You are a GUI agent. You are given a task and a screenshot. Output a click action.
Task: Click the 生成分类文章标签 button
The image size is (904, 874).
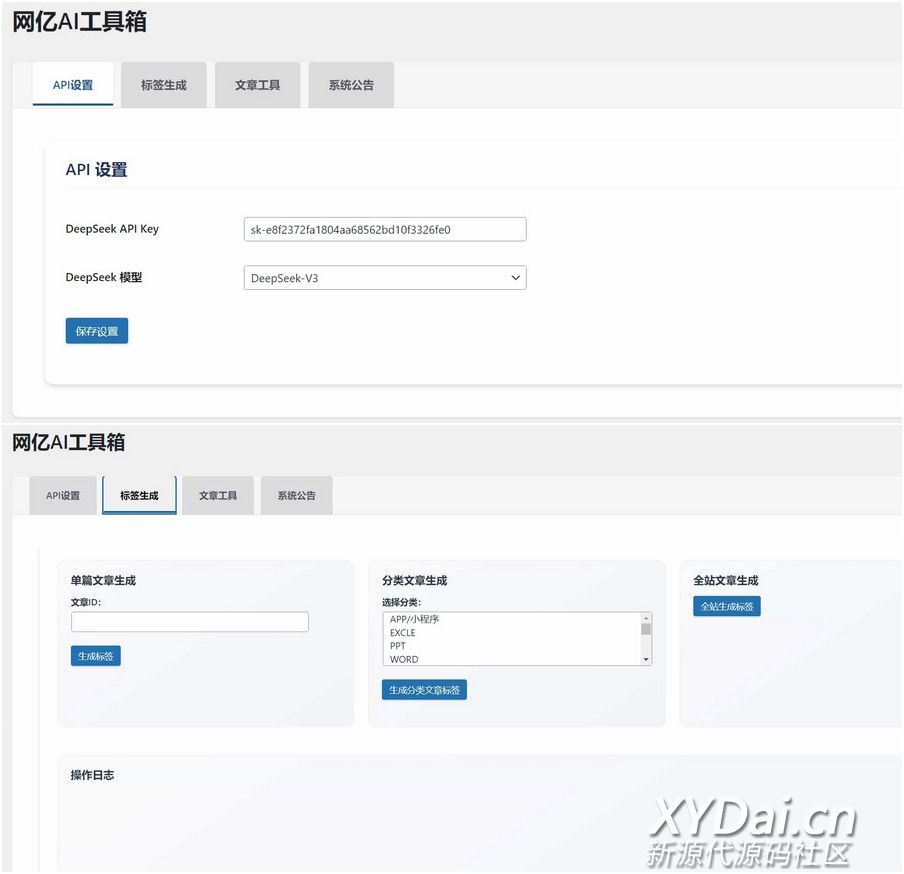pyautogui.click(x=424, y=690)
